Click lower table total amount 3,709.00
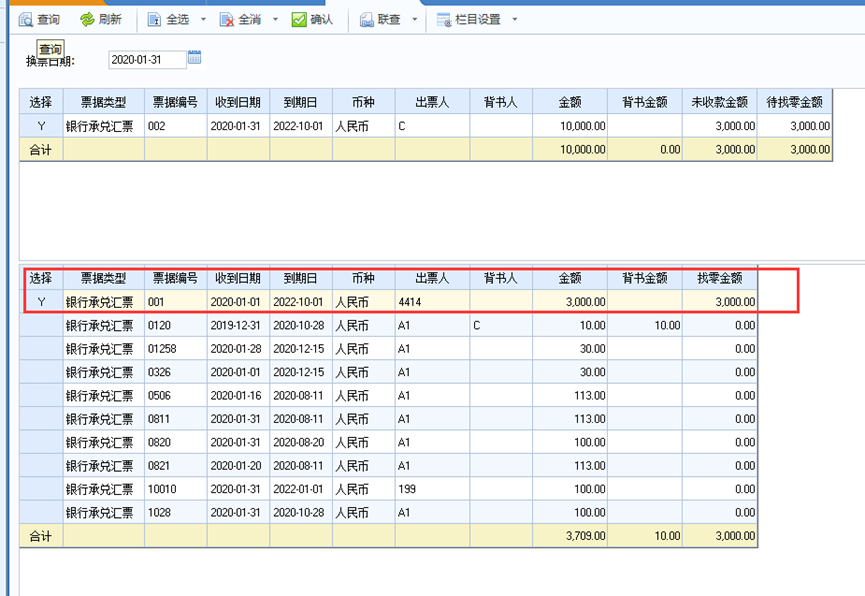 coord(570,536)
